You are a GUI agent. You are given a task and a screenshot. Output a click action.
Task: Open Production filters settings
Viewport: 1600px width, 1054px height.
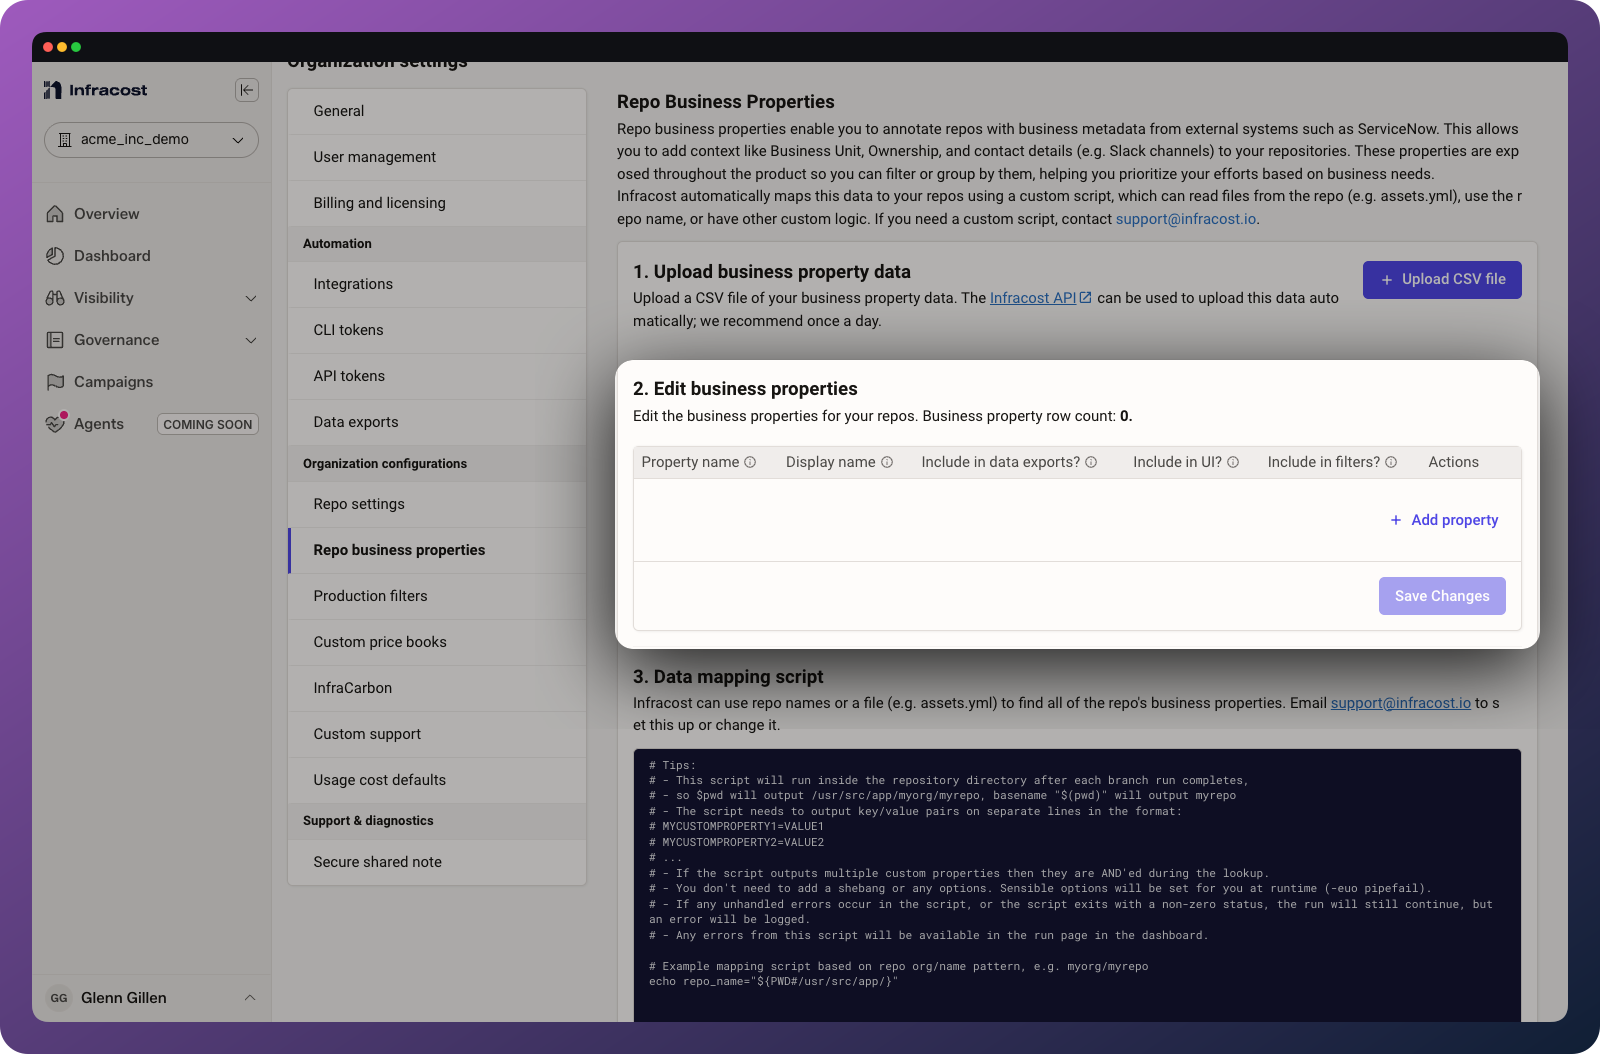[437, 596]
